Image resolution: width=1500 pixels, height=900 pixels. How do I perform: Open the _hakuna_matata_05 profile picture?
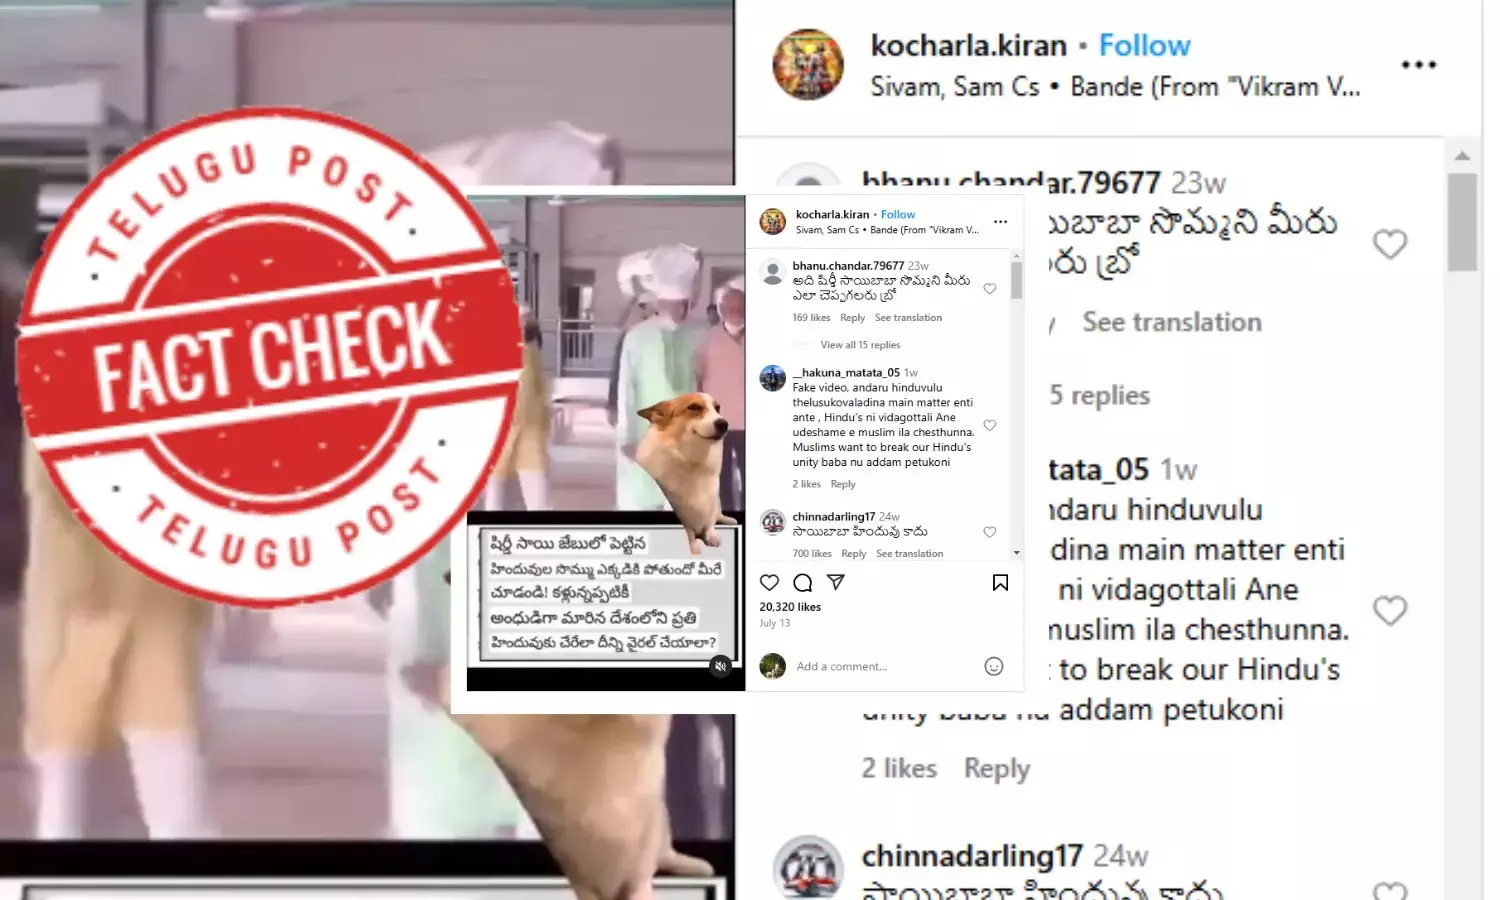(773, 378)
